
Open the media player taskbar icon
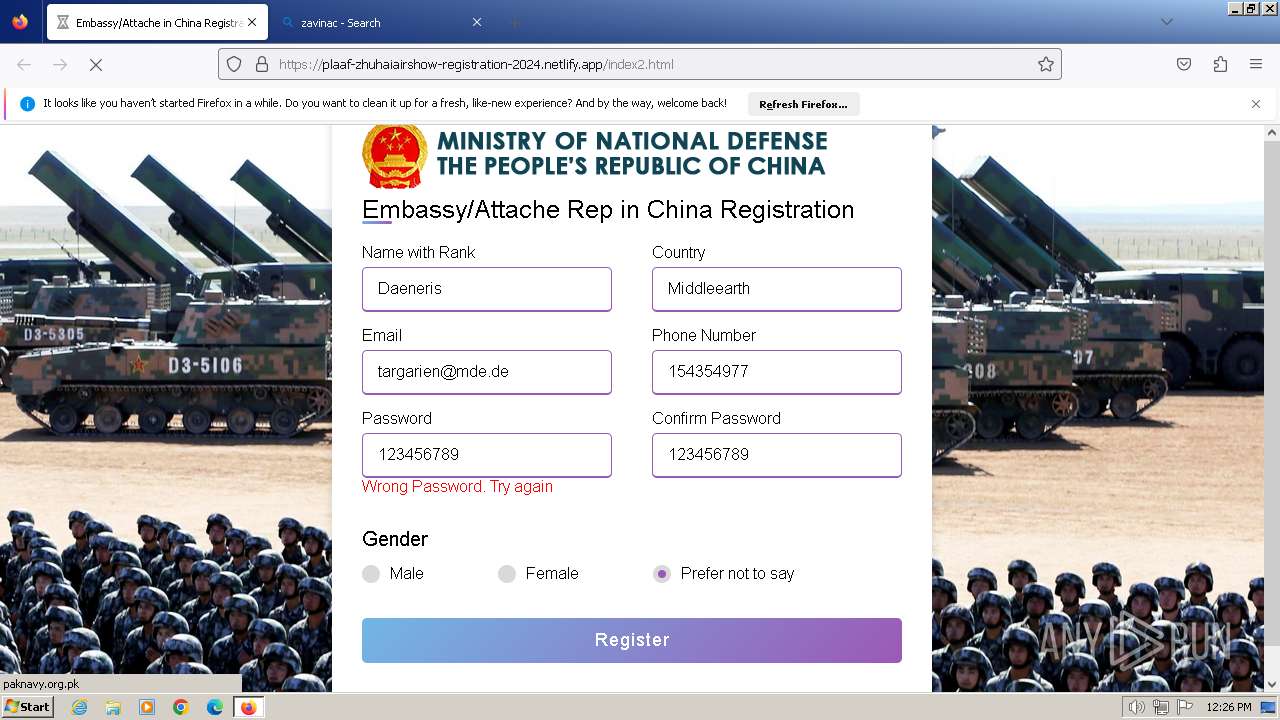(147, 707)
